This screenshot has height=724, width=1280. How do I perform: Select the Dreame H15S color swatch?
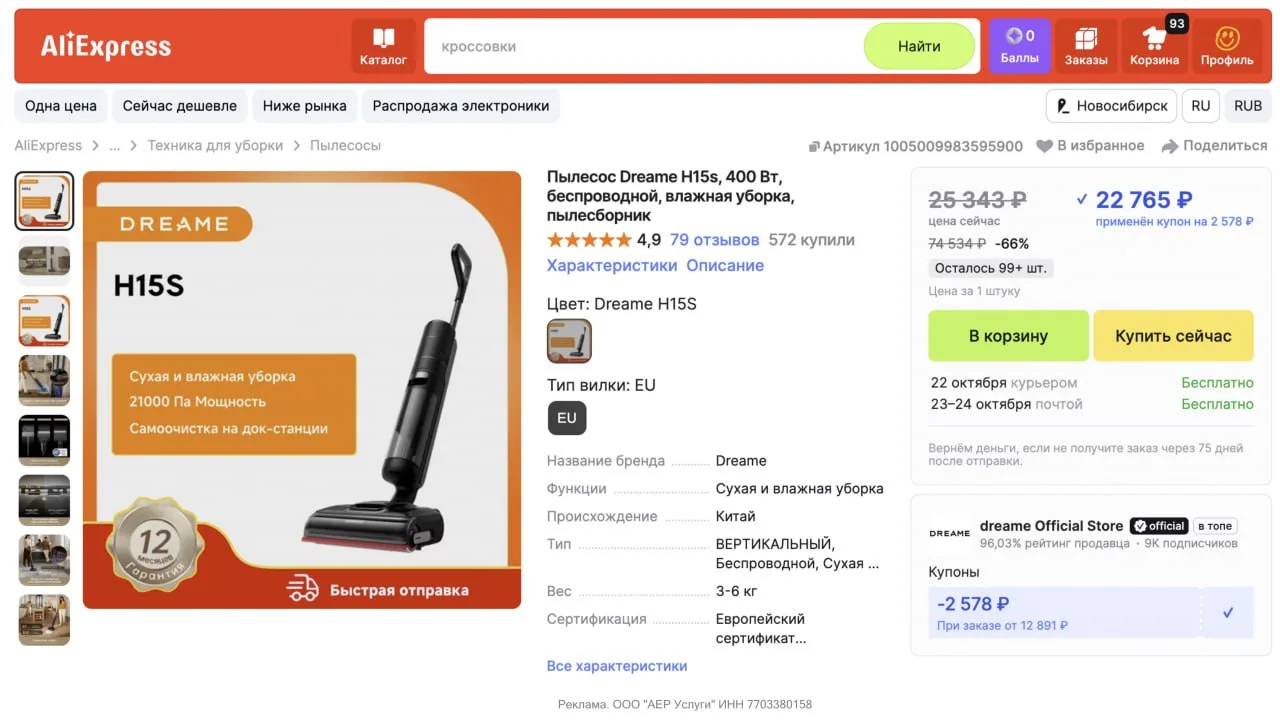coord(569,341)
